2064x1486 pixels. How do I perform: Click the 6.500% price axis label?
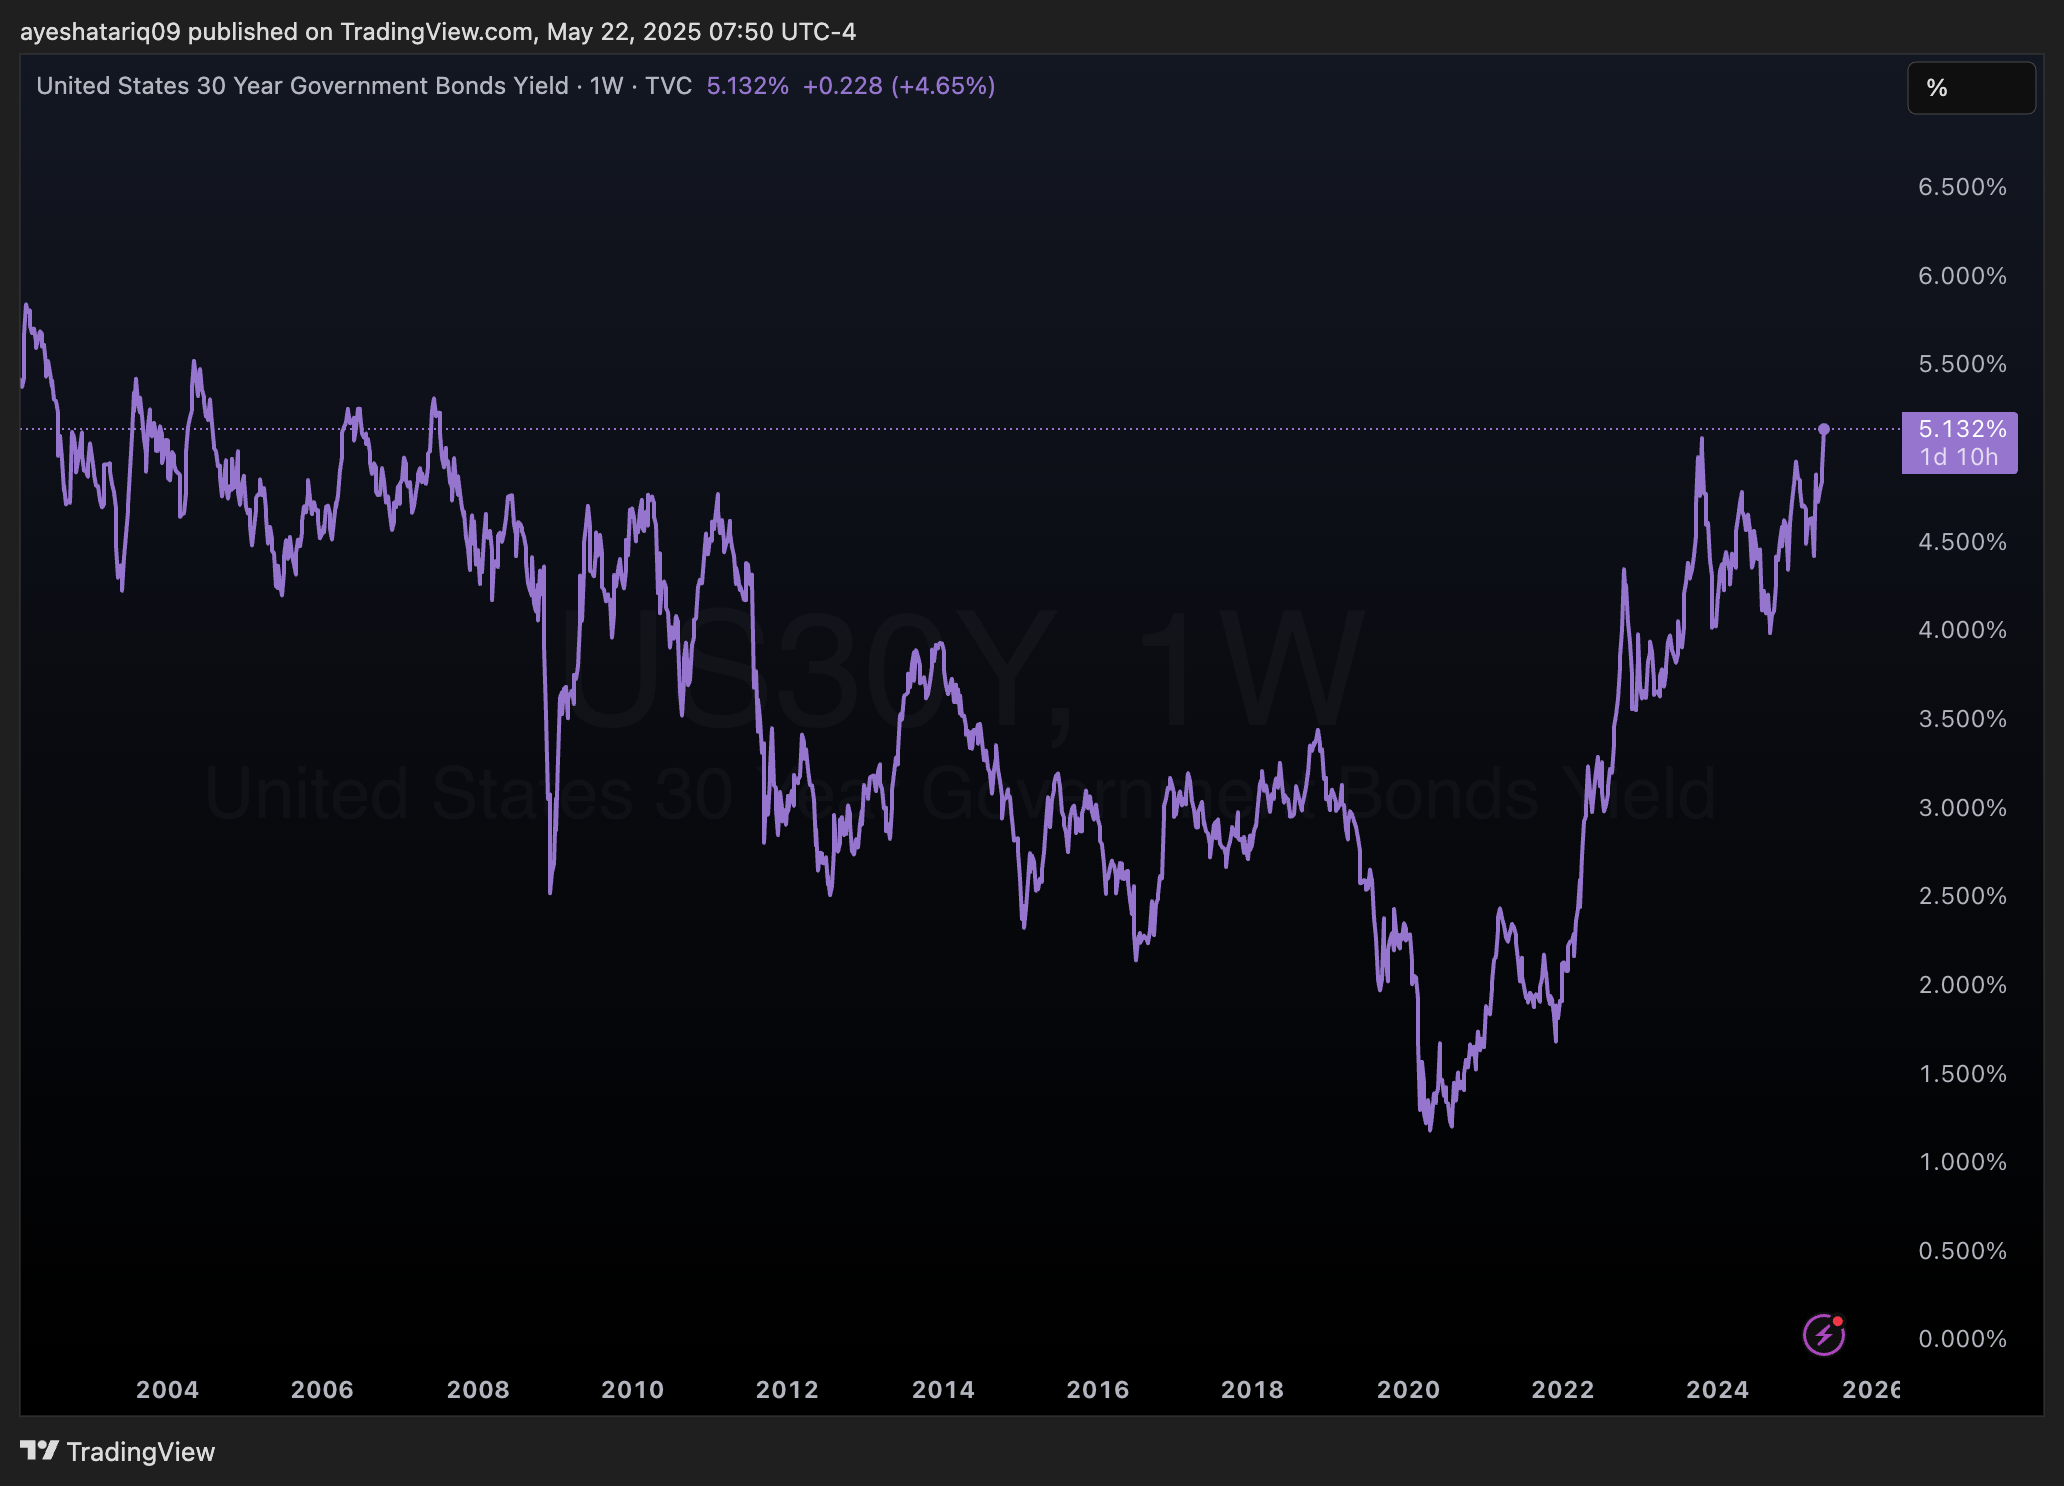pyautogui.click(x=1961, y=187)
